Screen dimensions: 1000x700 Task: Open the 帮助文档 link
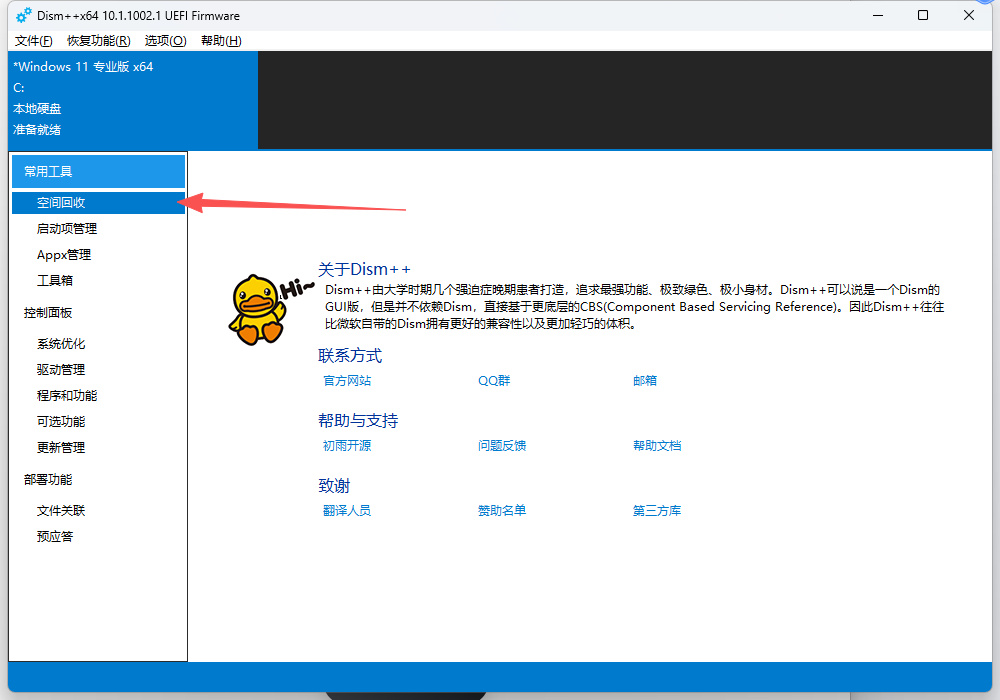pos(657,446)
